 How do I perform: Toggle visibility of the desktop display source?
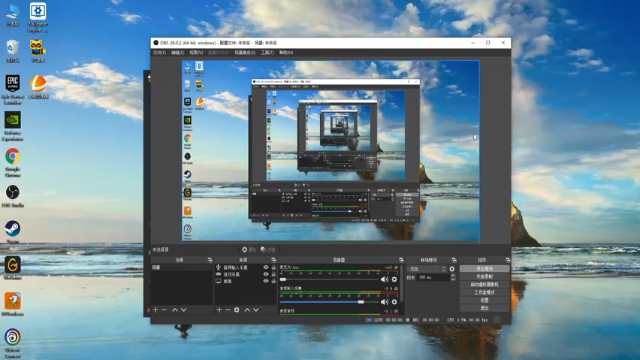point(266,281)
